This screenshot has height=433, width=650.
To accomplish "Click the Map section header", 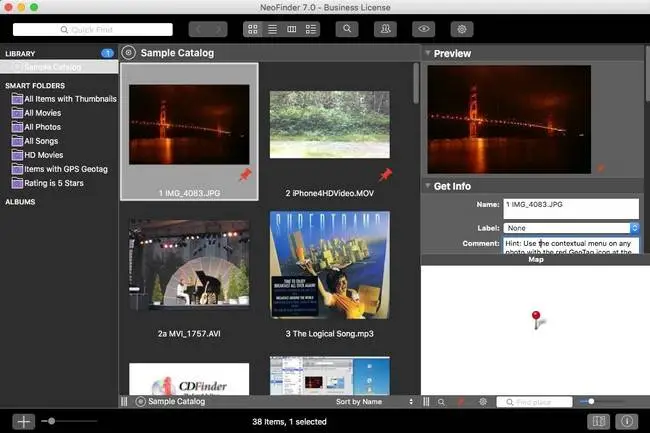I will click(x=536, y=259).
